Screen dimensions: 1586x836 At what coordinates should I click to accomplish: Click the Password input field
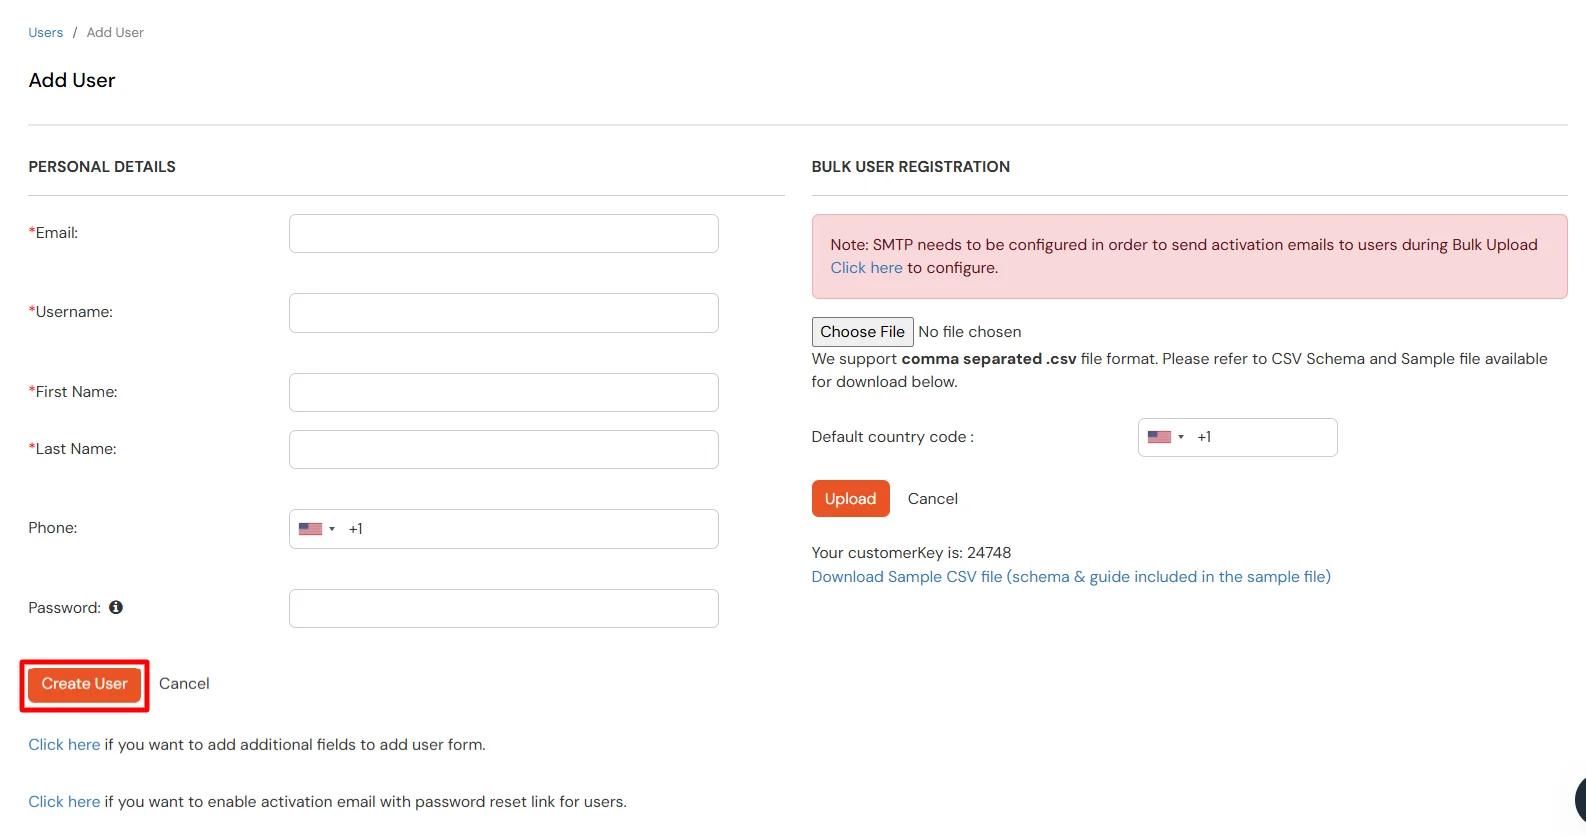[x=503, y=608]
